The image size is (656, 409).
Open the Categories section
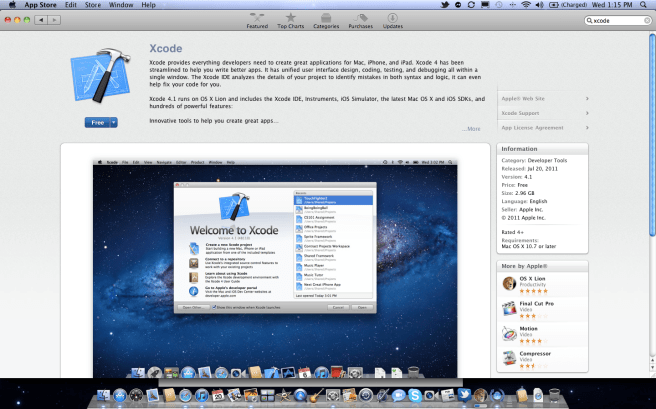(326, 20)
